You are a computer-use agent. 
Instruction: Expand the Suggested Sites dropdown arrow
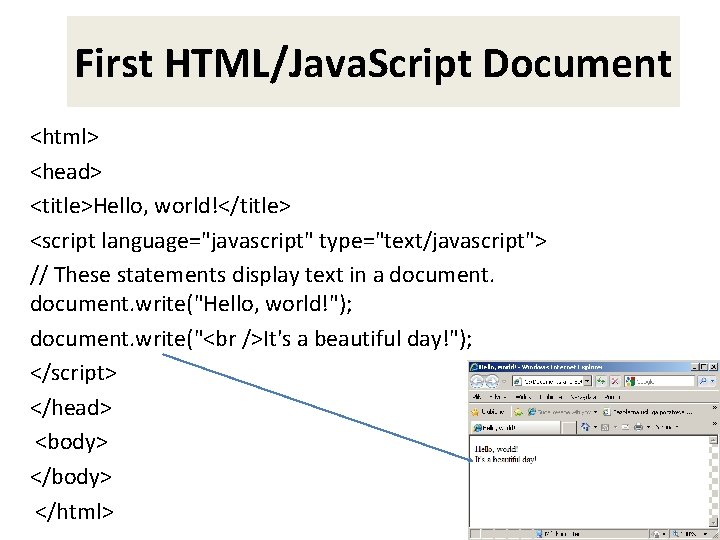[x=596, y=412]
